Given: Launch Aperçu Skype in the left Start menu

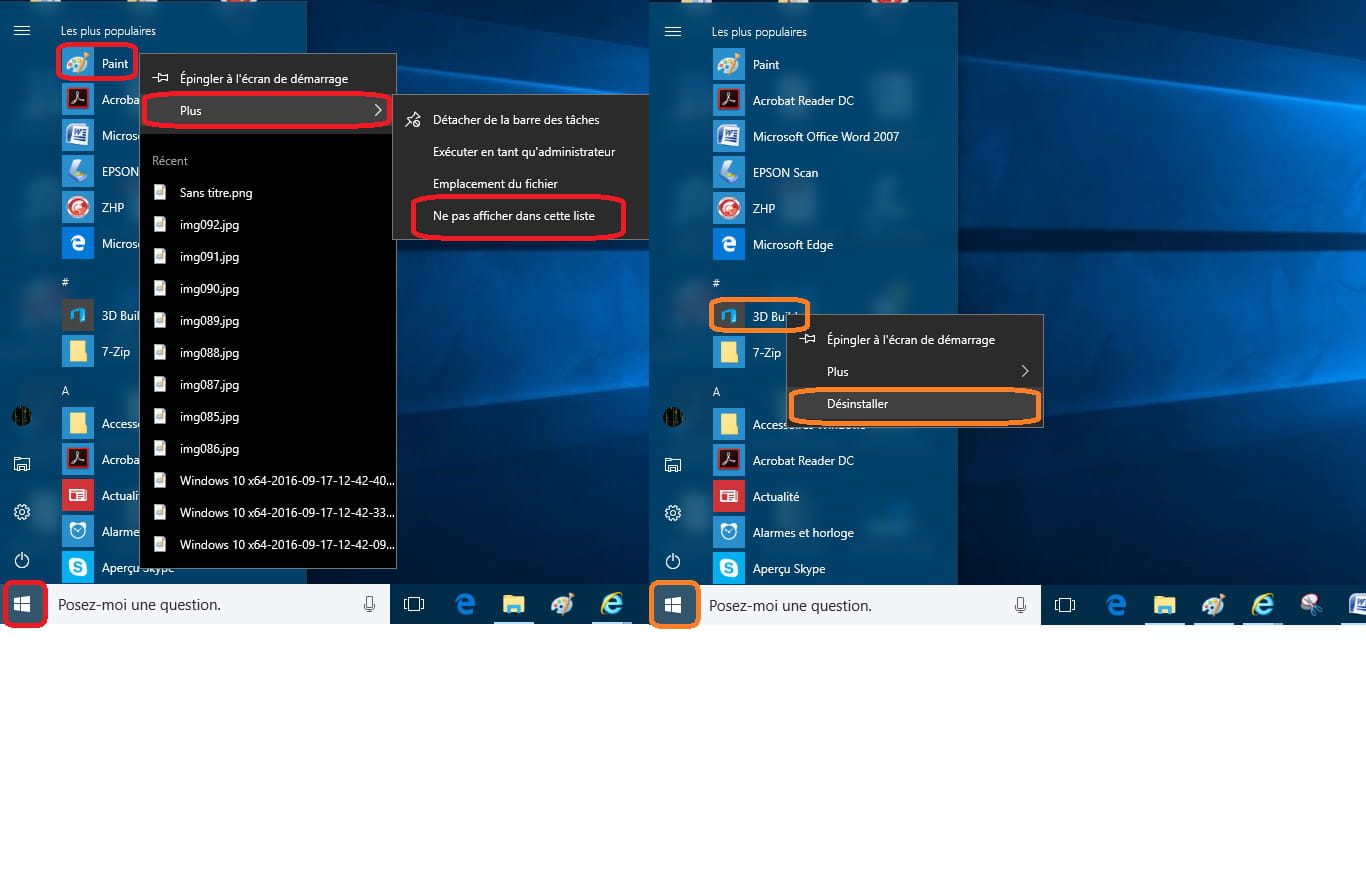Looking at the screenshot, I should pyautogui.click(x=118, y=567).
